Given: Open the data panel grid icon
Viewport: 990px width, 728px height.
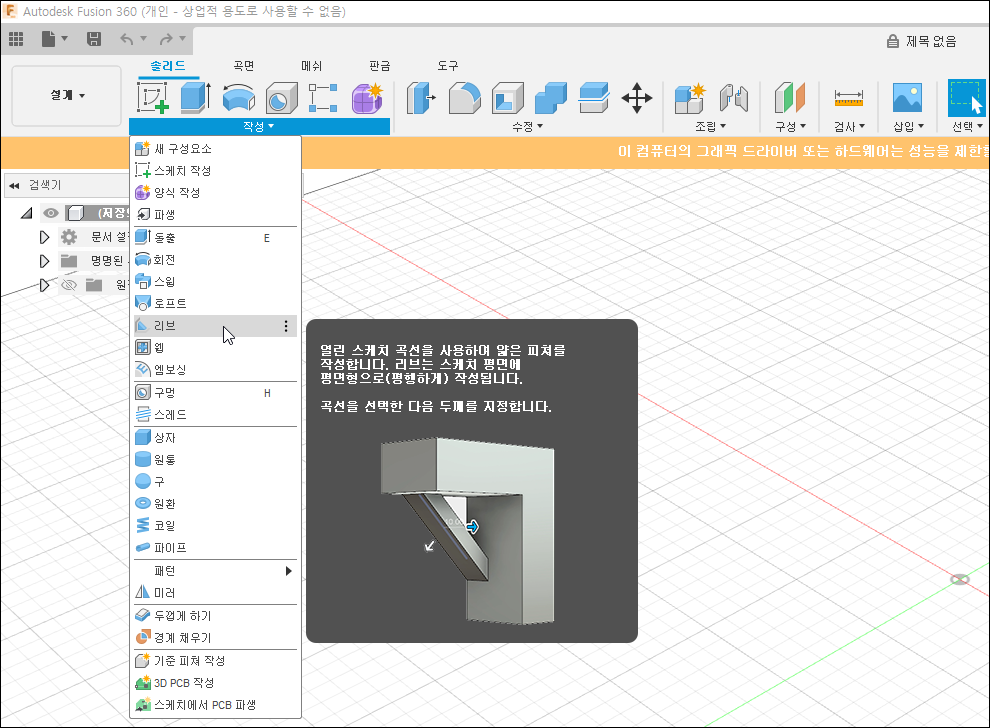Looking at the screenshot, I should 16,39.
